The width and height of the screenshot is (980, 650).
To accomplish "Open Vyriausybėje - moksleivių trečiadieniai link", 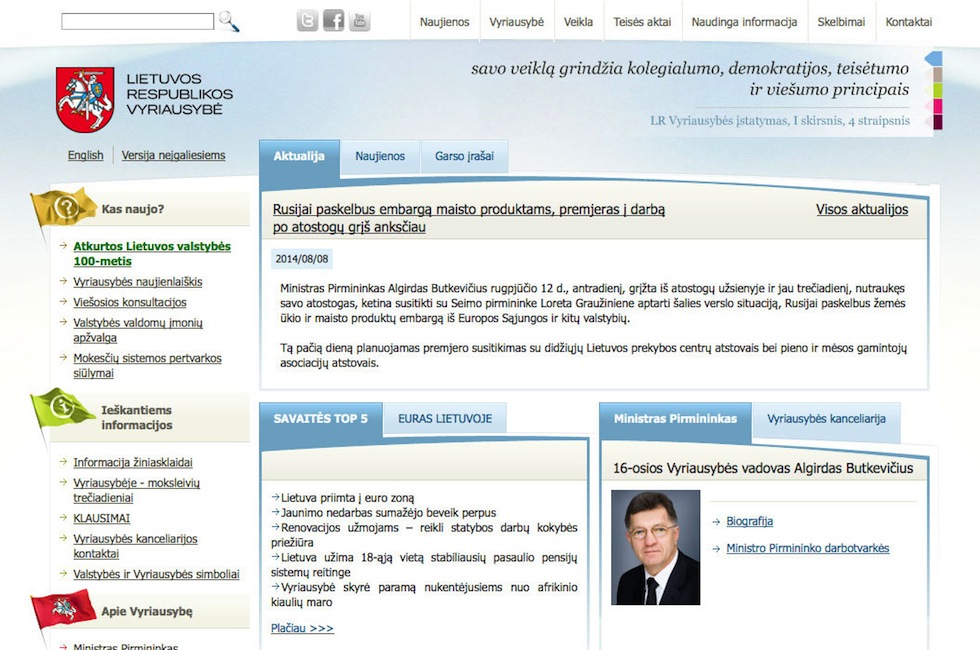I will click(x=136, y=491).
